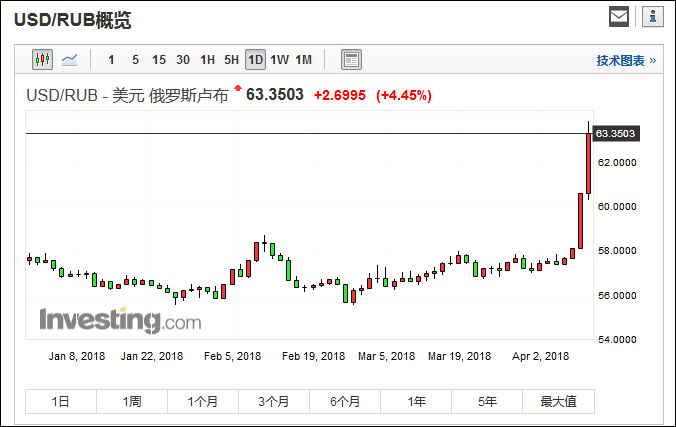The image size is (676, 427).
Task: Click the Jan 8, 2018 date label
Action: click(x=77, y=356)
